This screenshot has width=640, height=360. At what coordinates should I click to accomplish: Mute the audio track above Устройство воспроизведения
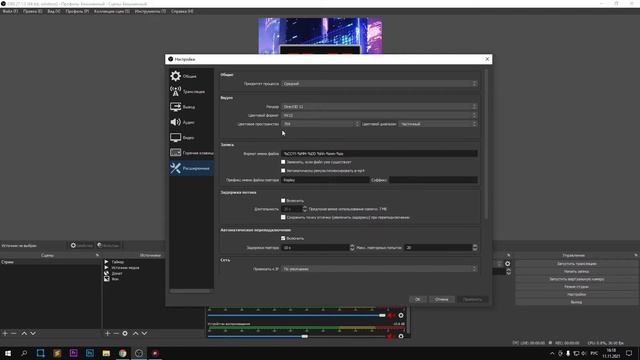(391, 316)
